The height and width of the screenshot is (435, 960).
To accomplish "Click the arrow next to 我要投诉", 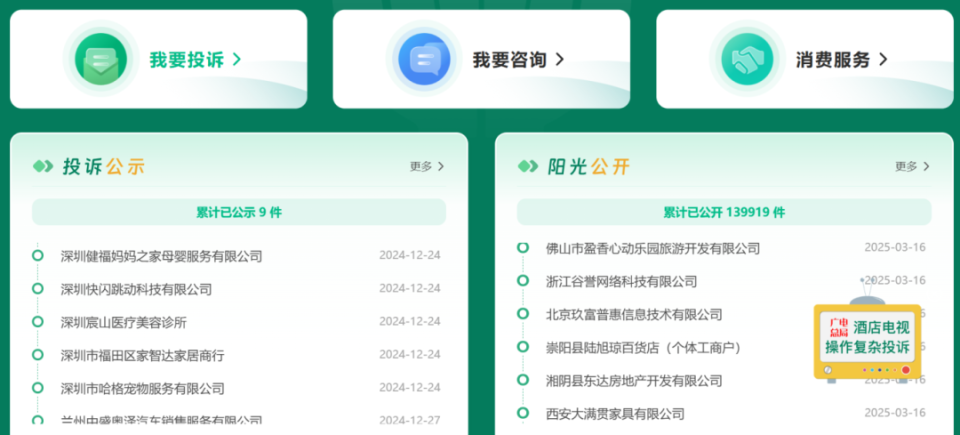I will click(236, 59).
